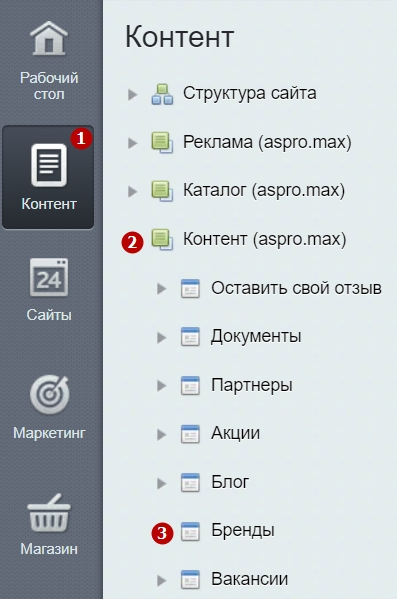Screen dimensions: 397x599
Task: Select the Контент document icon in sidebar
Action: (49, 165)
